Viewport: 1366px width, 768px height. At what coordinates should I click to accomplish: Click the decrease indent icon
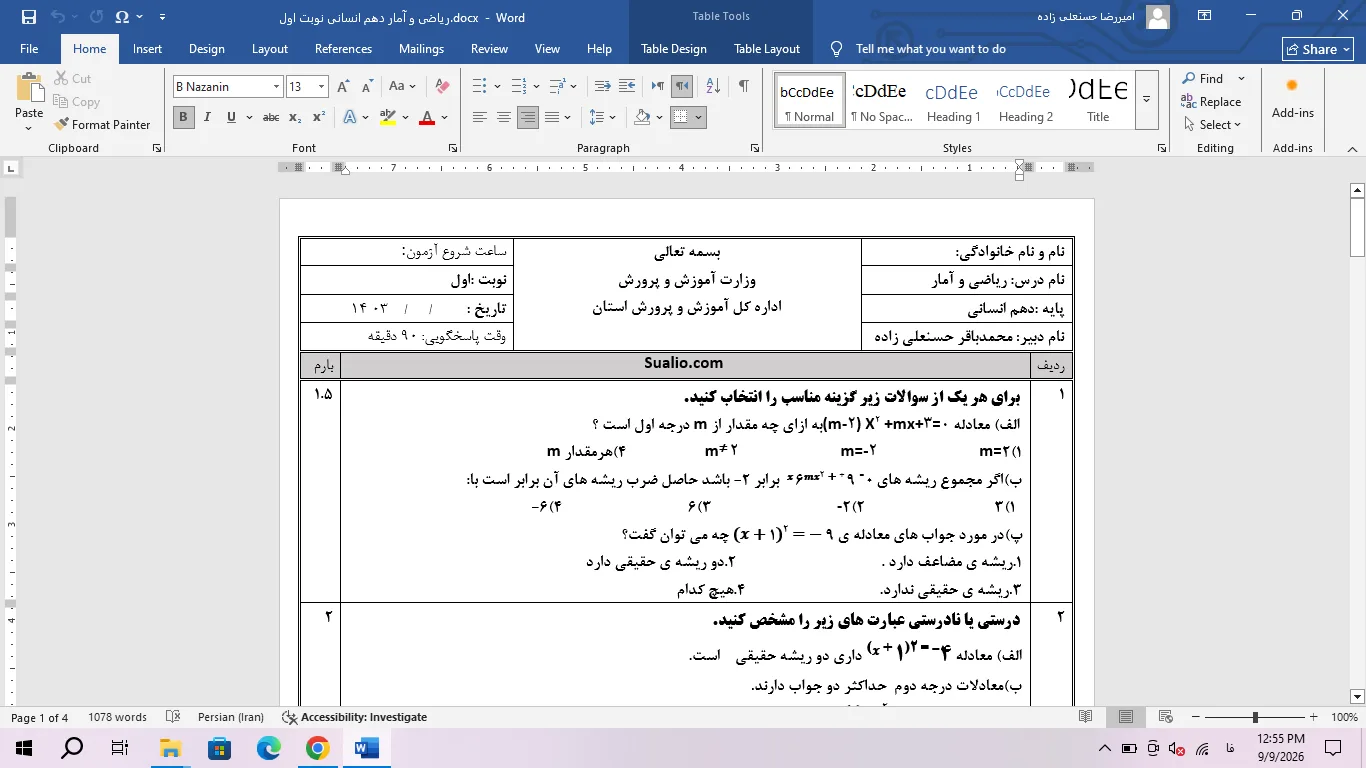pos(602,87)
